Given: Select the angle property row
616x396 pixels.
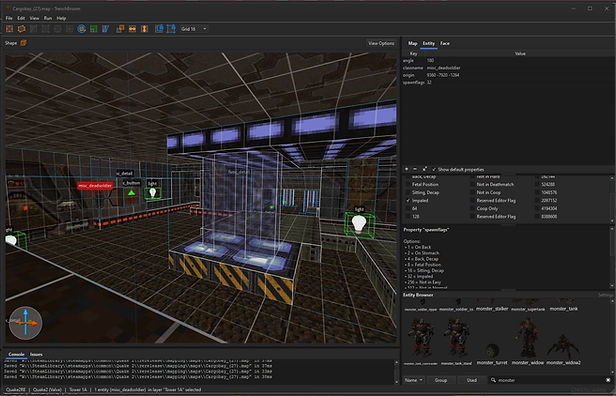Looking at the screenshot, I should [507, 60].
